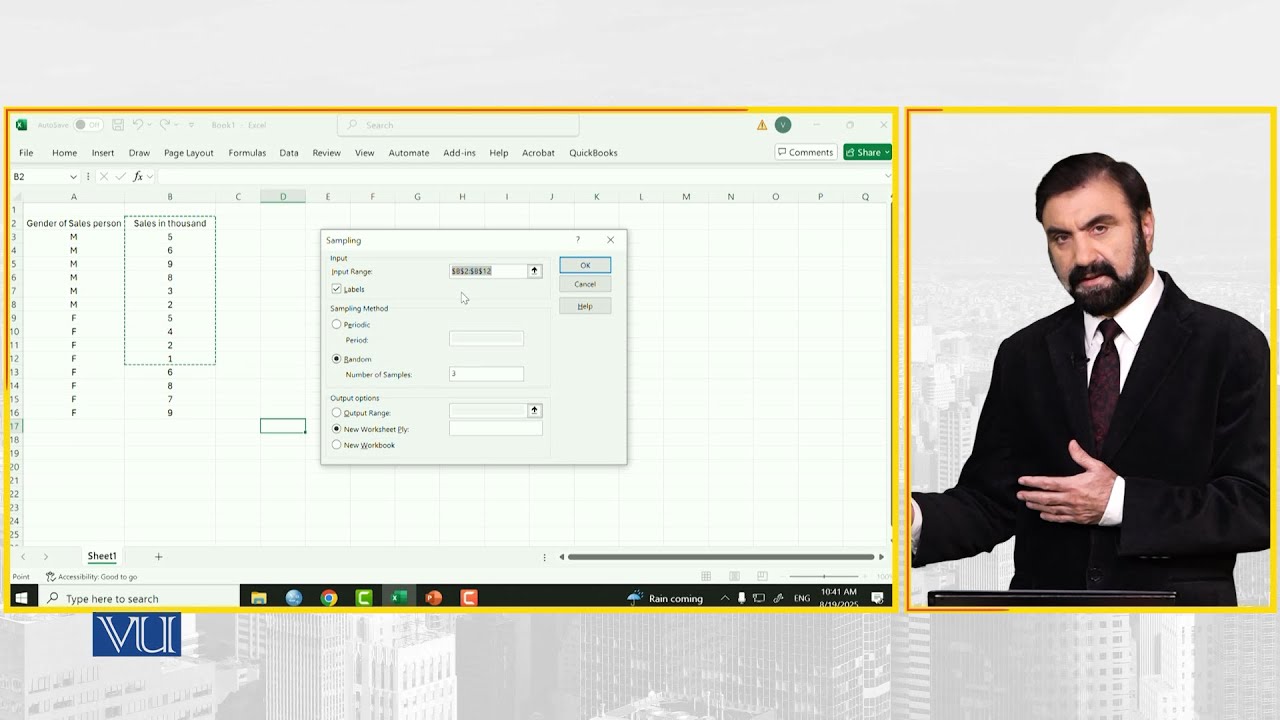The width and height of the screenshot is (1280, 720).
Task: Click the Help button in Sampling dialog
Action: pos(585,306)
